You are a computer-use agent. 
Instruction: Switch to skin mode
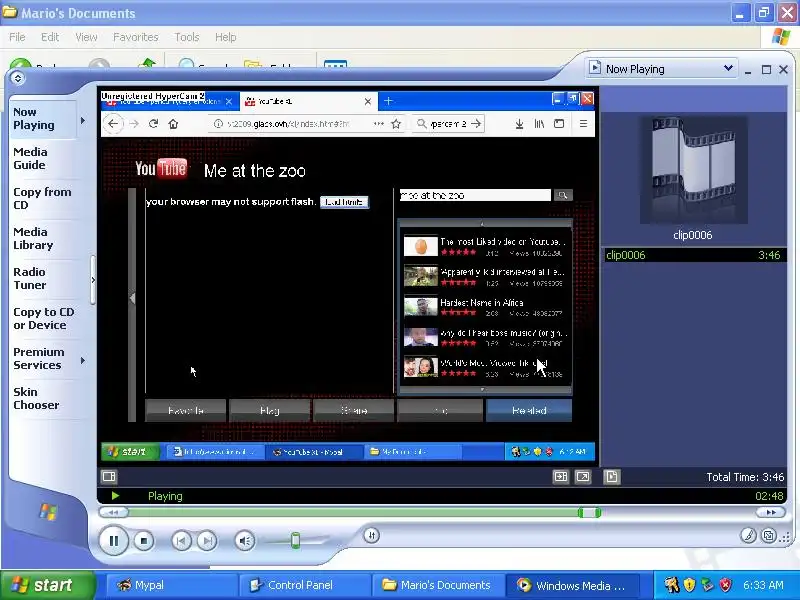point(768,535)
